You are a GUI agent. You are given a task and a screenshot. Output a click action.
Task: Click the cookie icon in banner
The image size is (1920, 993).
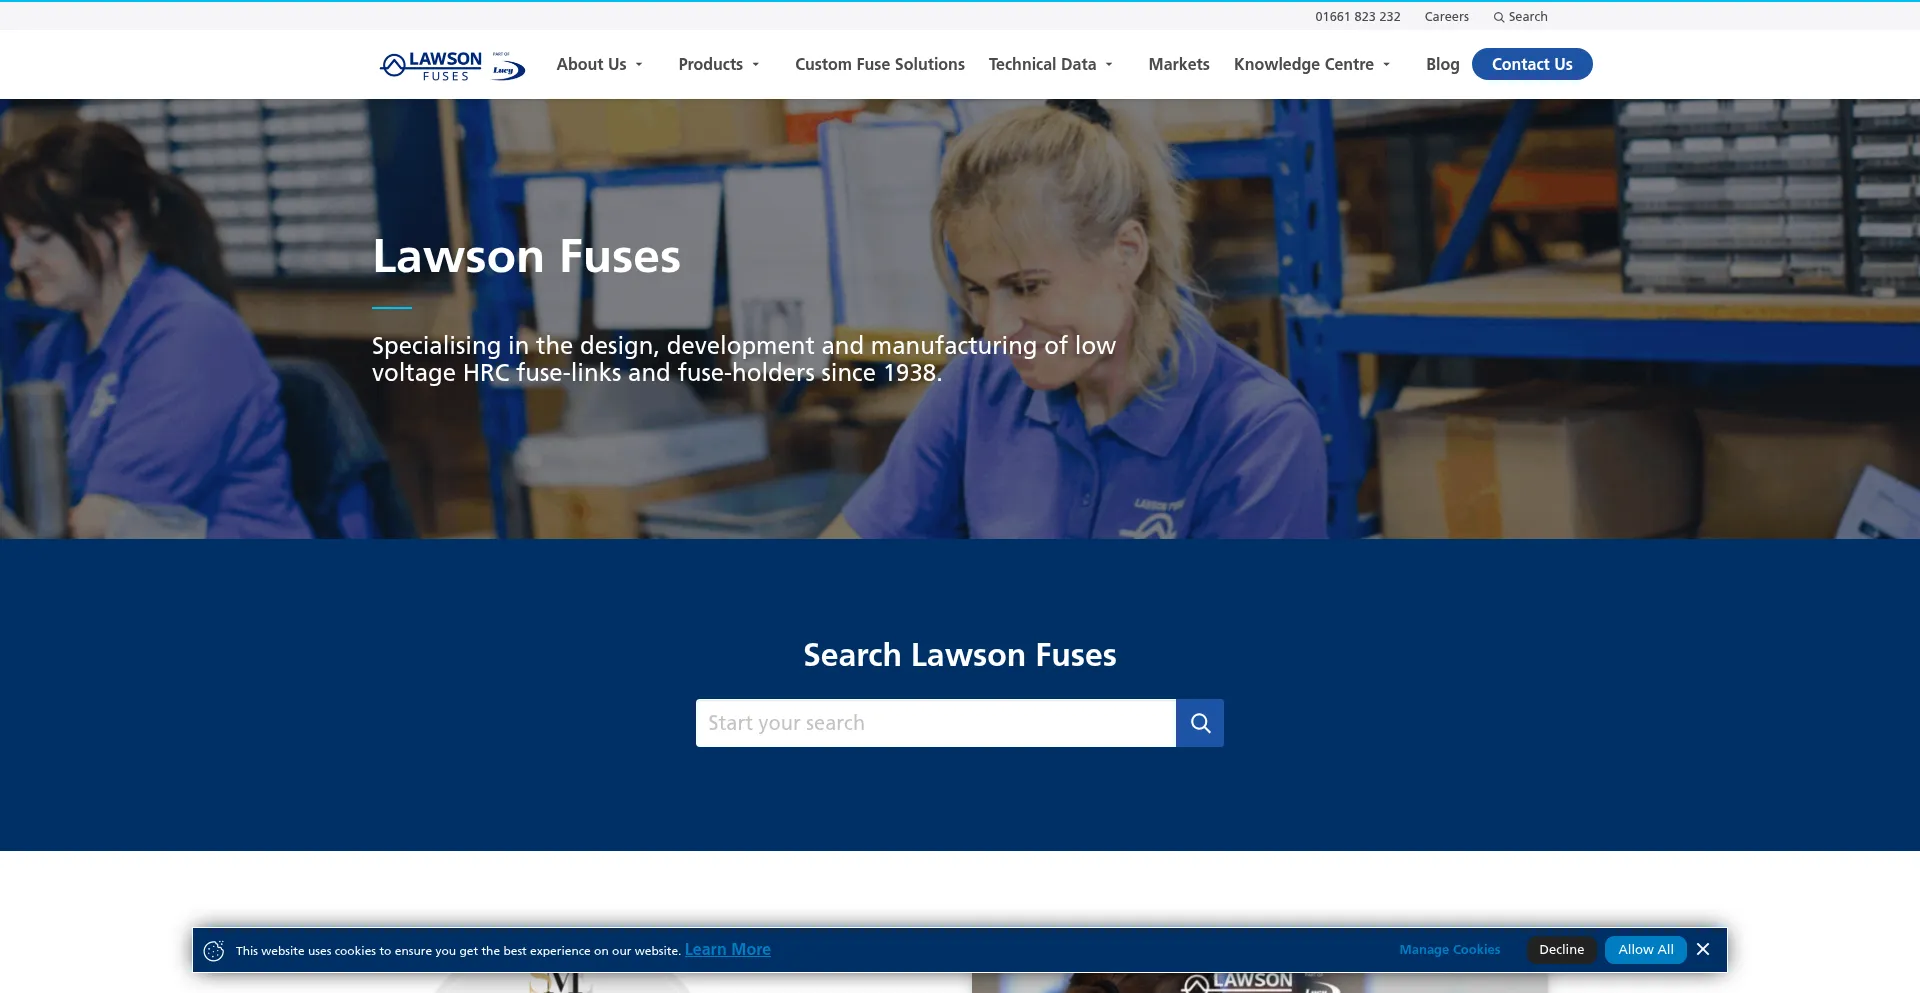pyautogui.click(x=214, y=950)
